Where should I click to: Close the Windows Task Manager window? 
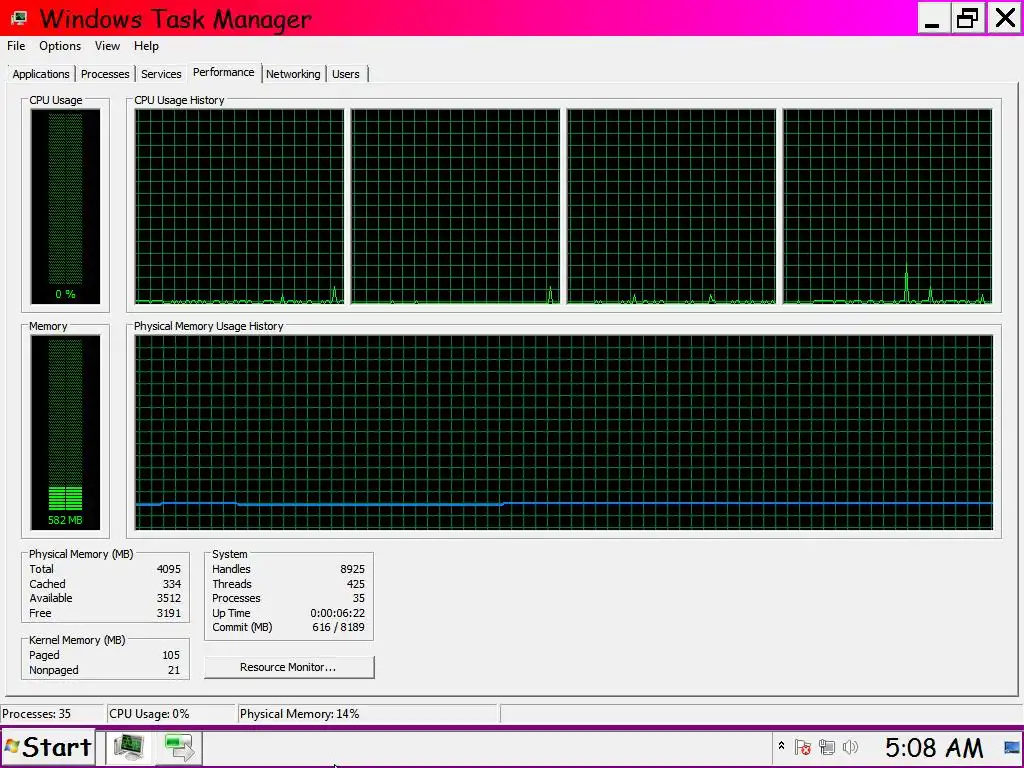1005,18
